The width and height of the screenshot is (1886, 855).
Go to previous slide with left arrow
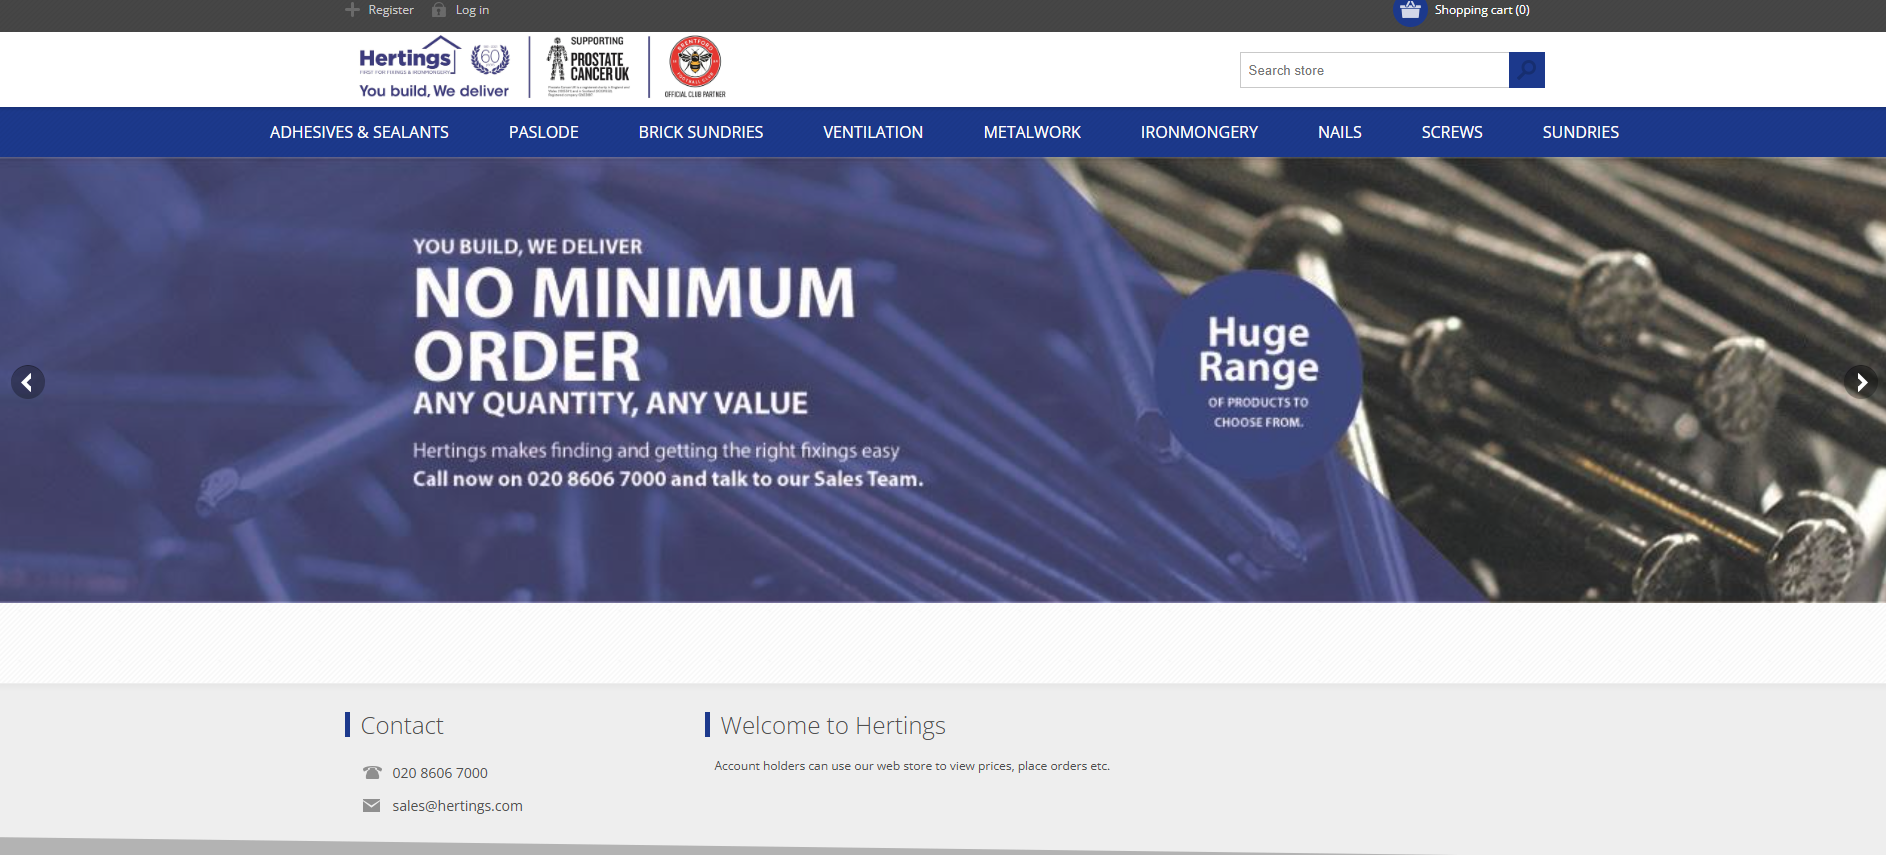coord(28,382)
